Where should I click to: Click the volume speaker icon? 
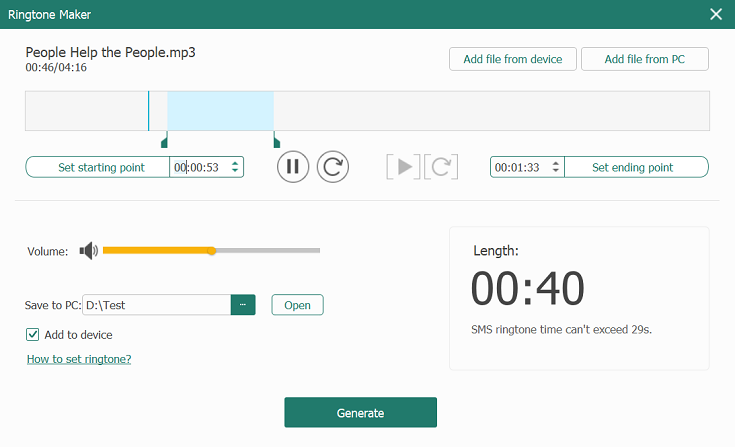pyautogui.click(x=89, y=251)
